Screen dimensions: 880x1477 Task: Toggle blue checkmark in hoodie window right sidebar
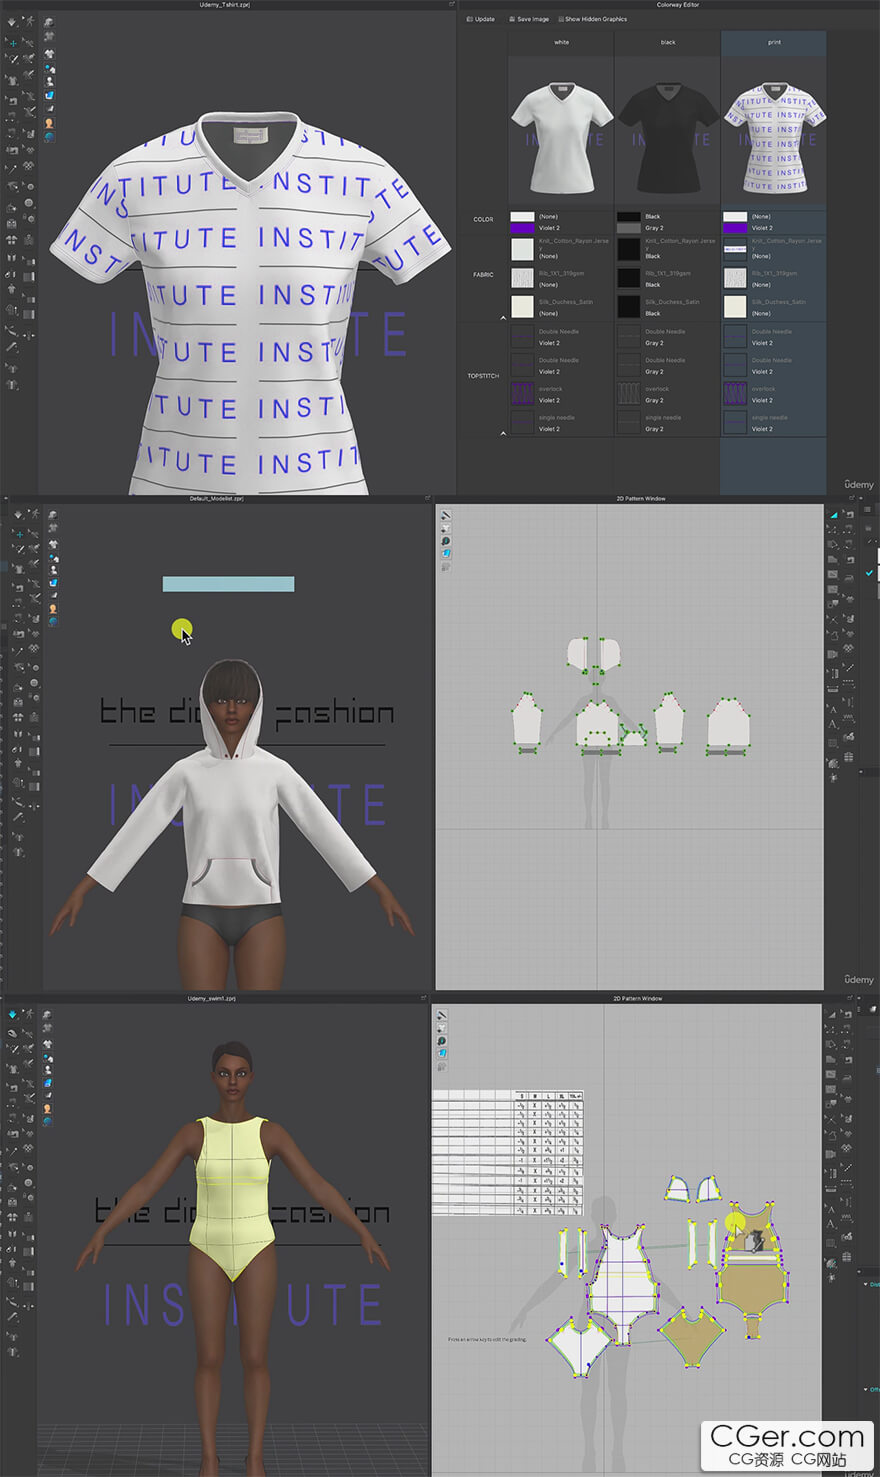(868, 573)
